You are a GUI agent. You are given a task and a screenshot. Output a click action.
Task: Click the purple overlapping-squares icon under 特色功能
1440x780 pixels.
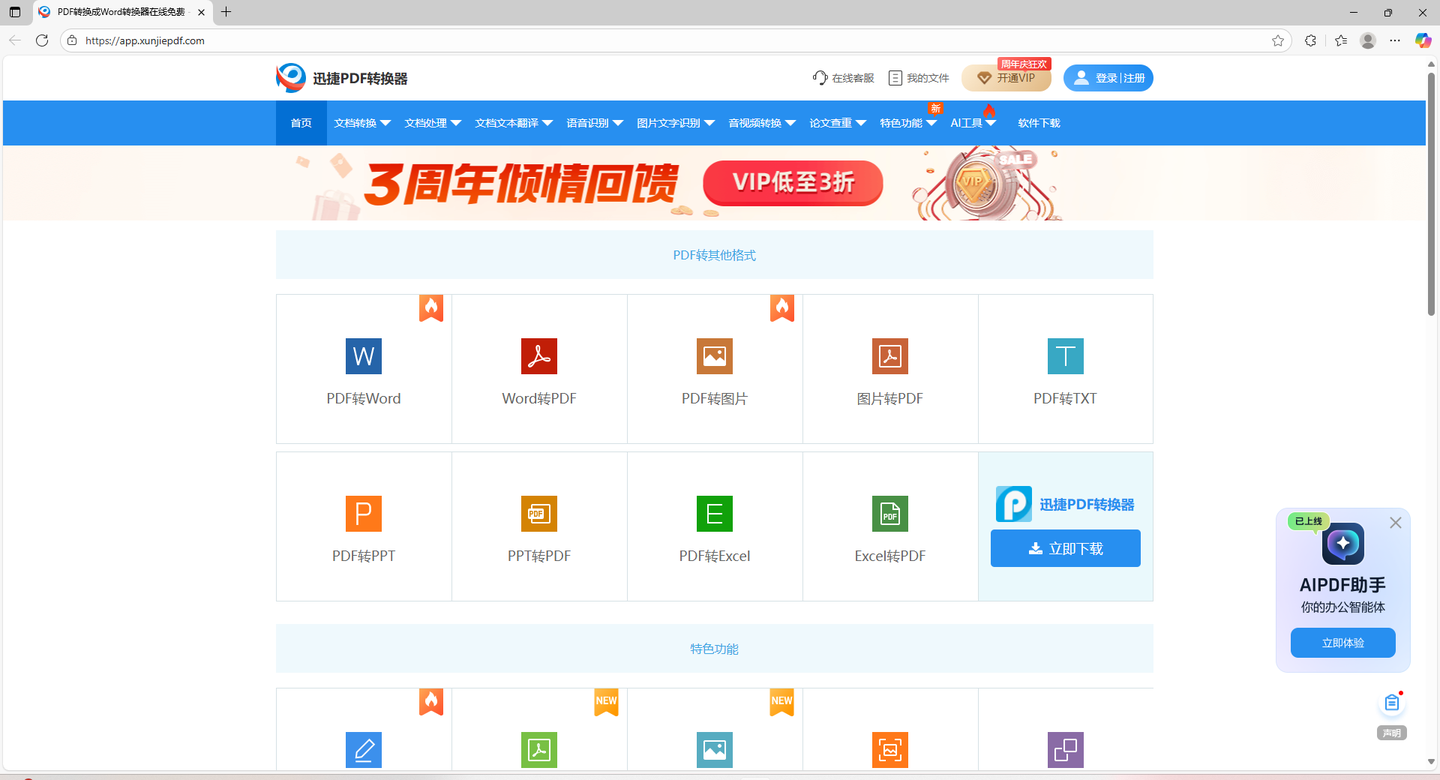[x=1066, y=750]
